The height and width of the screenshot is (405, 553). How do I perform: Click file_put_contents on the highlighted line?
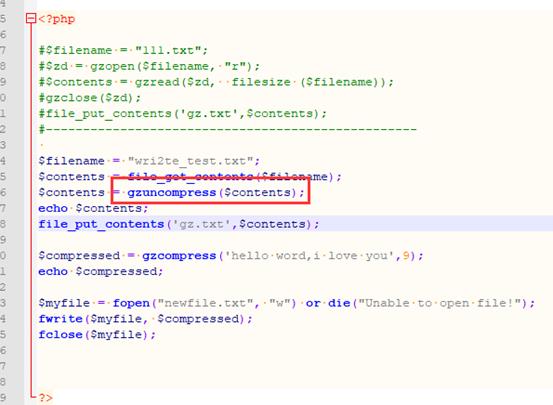click(x=101, y=224)
